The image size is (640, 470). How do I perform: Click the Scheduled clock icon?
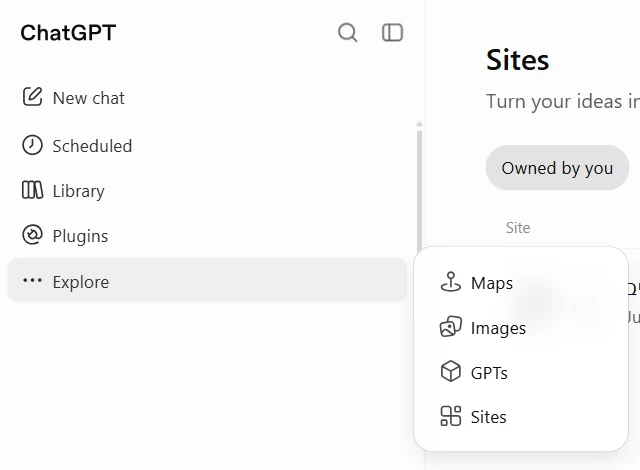pyautogui.click(x=32, y=145)
